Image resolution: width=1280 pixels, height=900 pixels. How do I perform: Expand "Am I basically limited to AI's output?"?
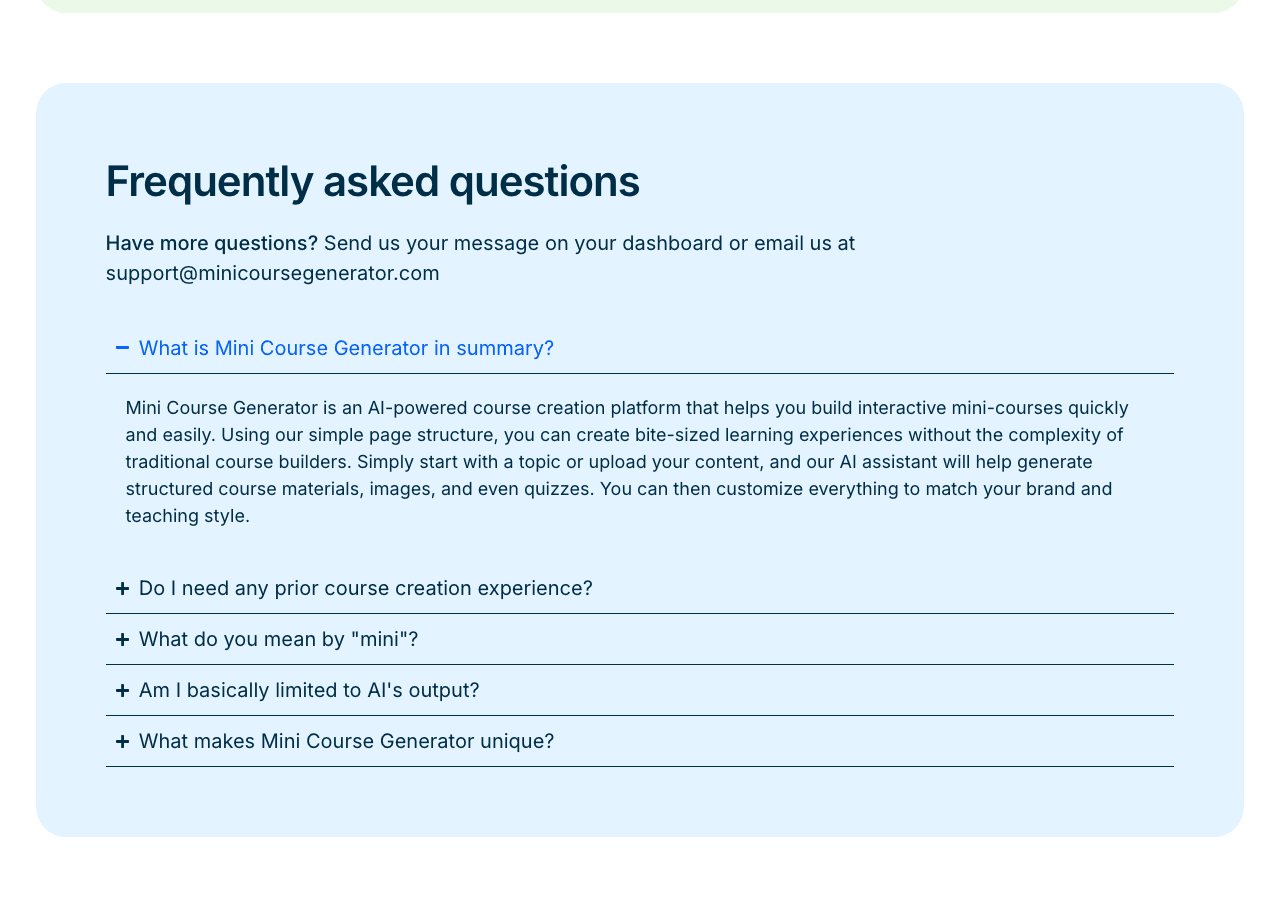pos(640,690)
